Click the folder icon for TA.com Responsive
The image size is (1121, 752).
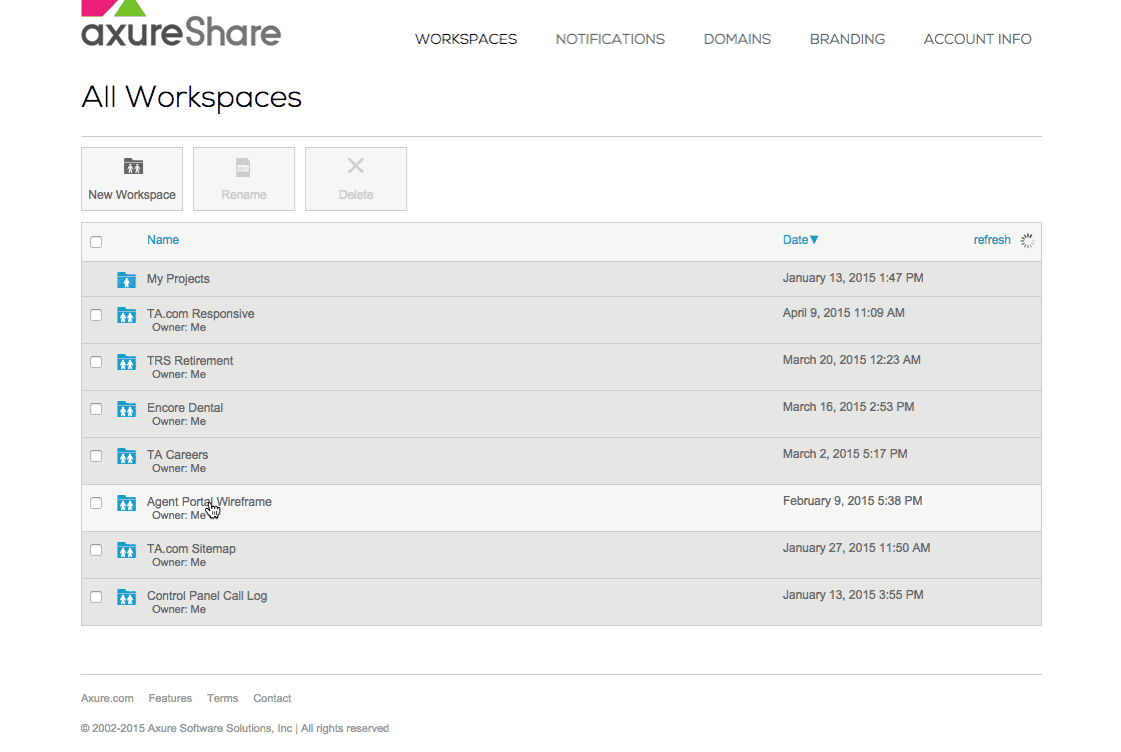[x=126, y=314]
